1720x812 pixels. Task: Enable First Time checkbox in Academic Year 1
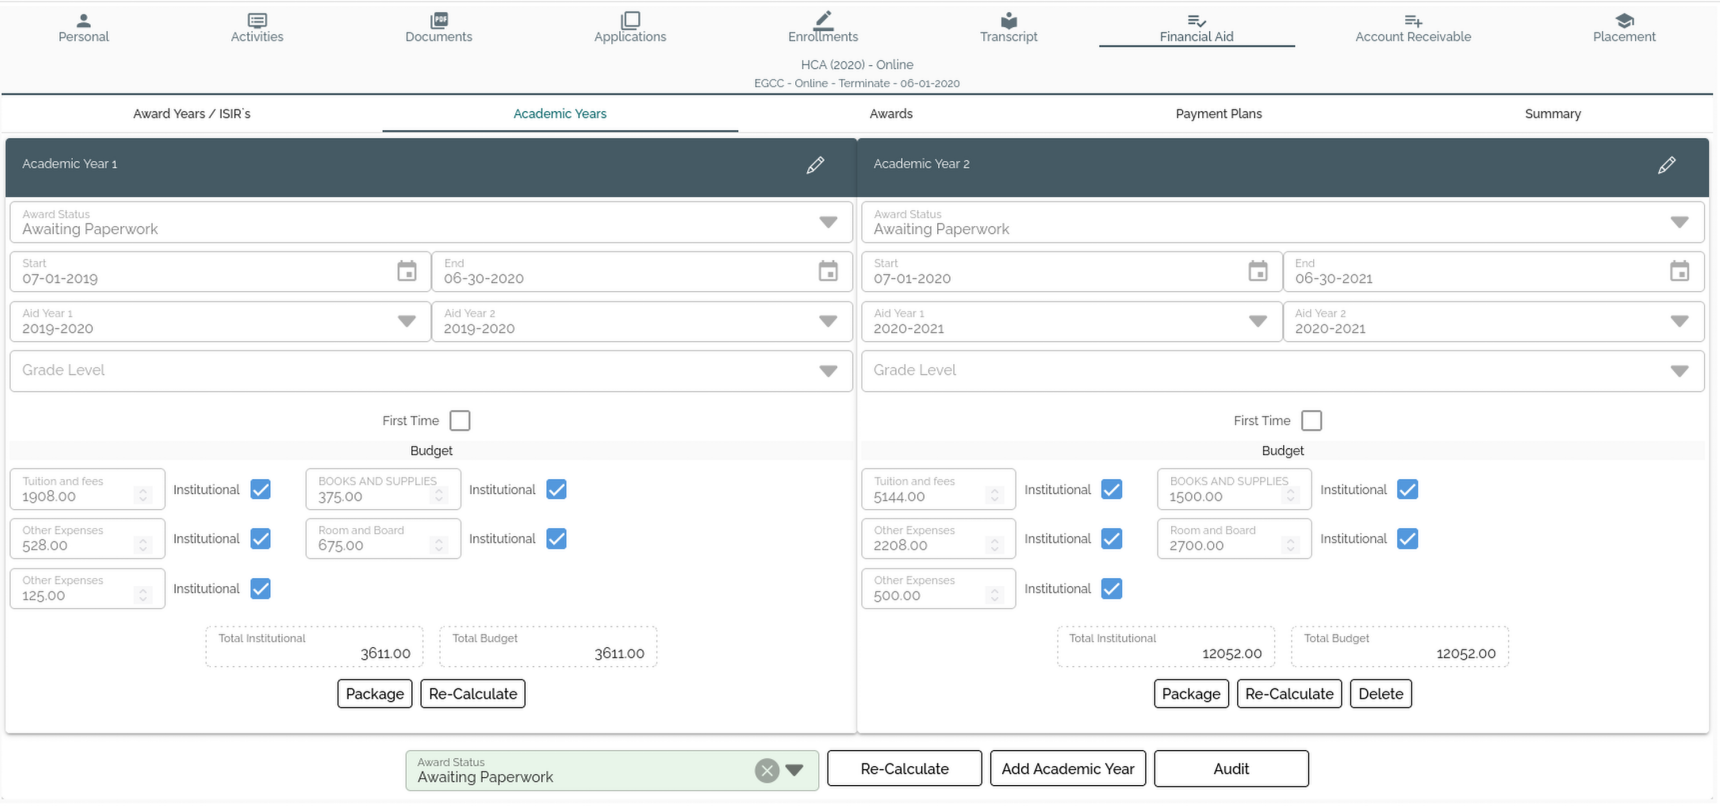pyautogui.click(x=460, y=421)
